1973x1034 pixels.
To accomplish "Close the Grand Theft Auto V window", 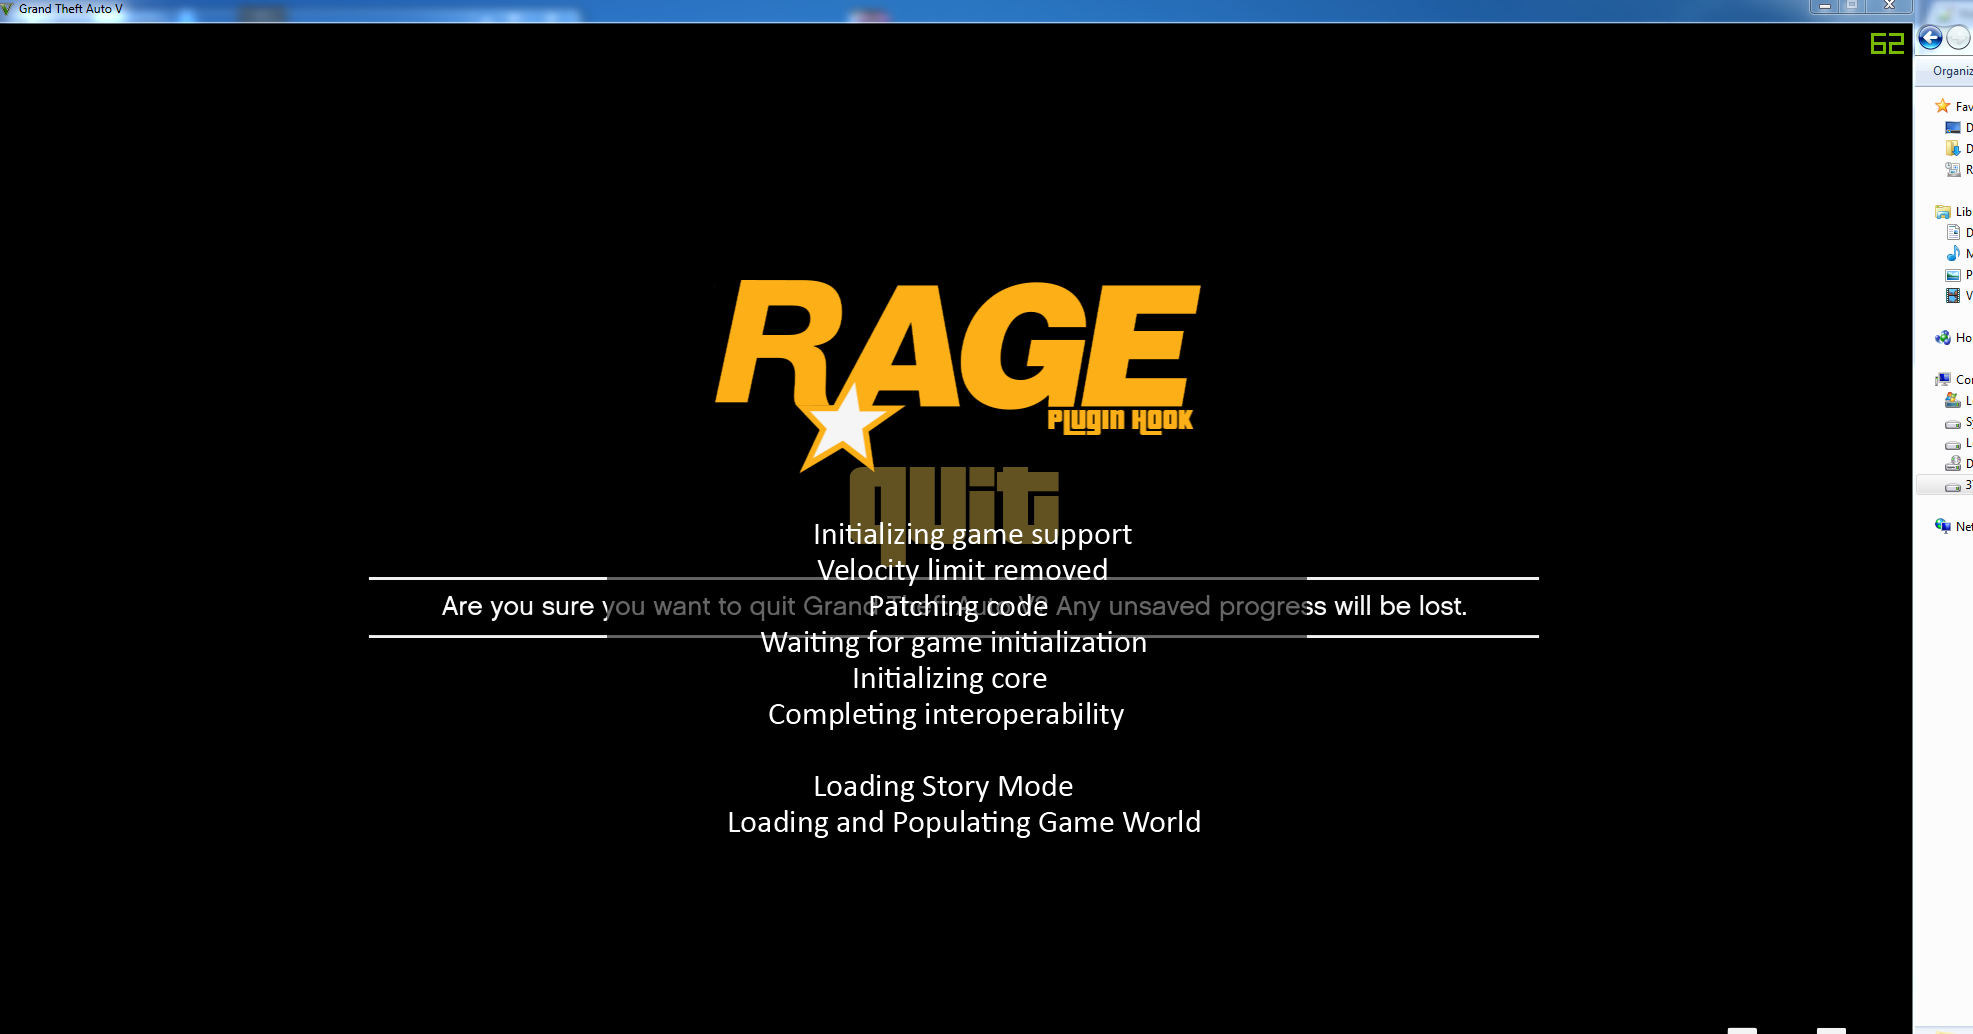I will 1889,6.
